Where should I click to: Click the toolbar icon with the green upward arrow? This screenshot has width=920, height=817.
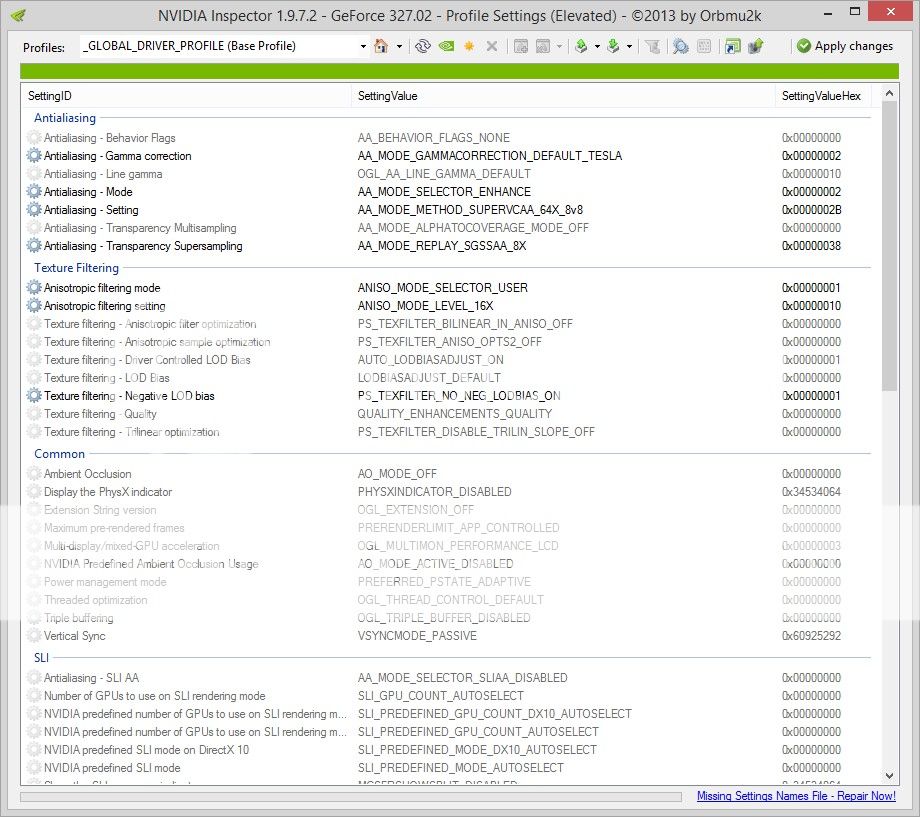(756, 46)
